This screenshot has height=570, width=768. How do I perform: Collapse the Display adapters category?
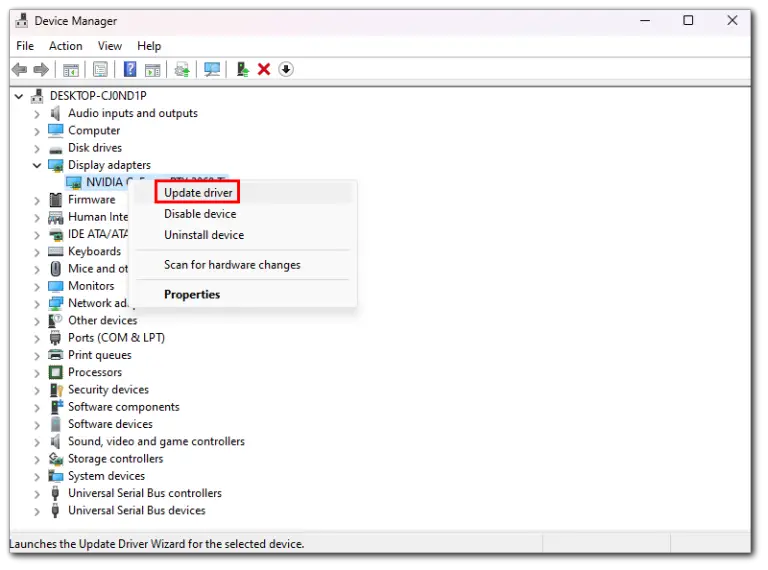click(x=37, y=165)
